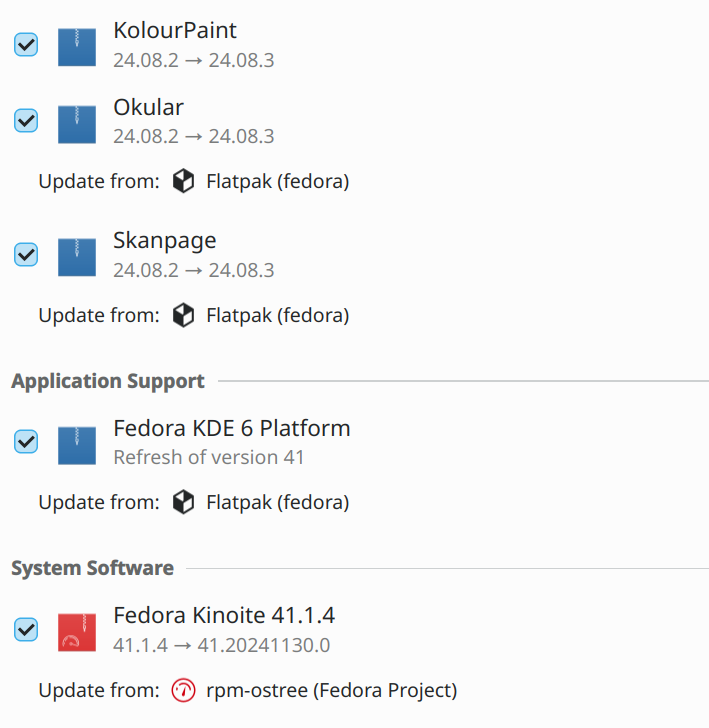This screenshot has height=728, width=709.
Task: Deselect the Skanpage update checkbox
Action: tap(26, 255)
